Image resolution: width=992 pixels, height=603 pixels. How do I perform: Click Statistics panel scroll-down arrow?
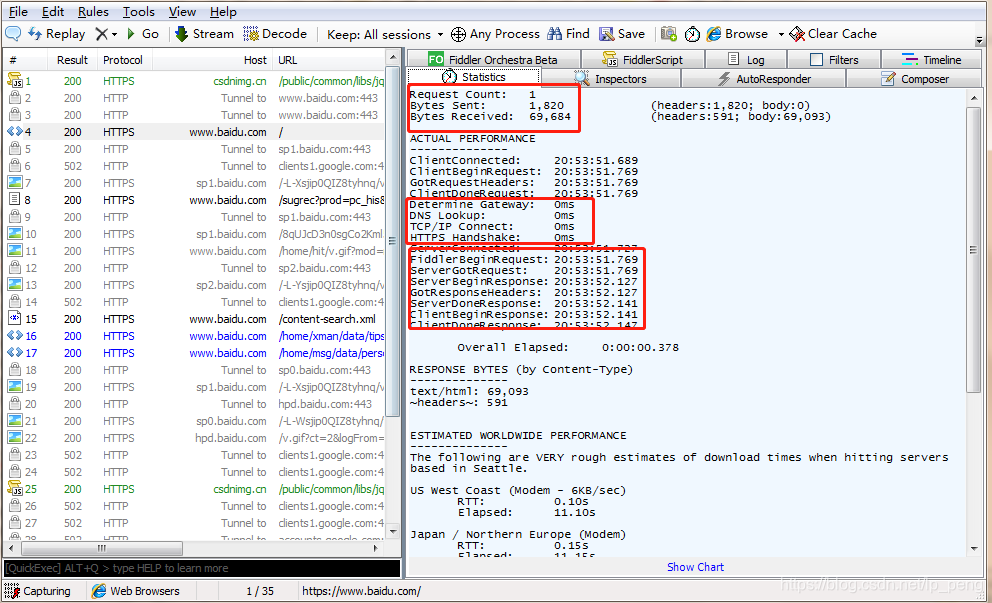point(974,549)
